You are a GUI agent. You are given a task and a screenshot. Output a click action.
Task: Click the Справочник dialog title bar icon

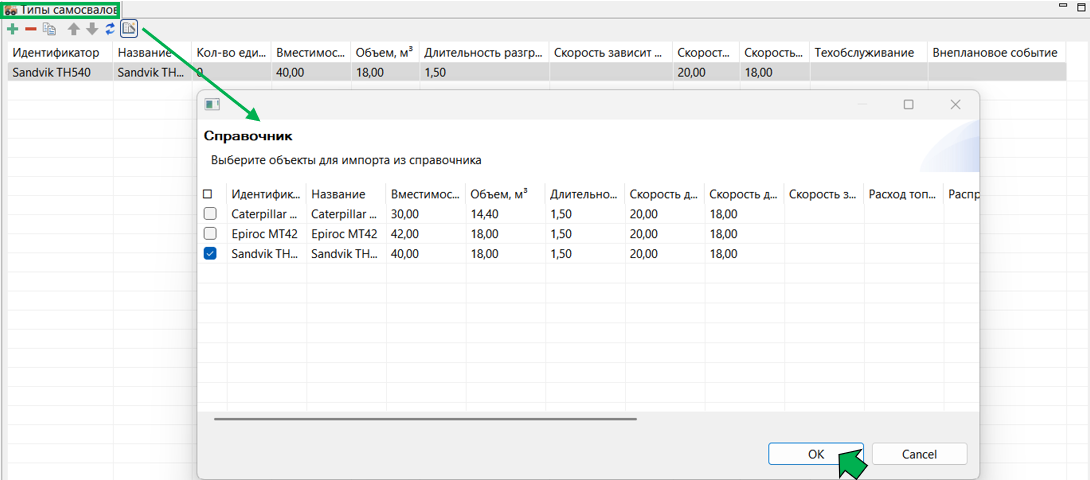click(x=212, y=104)
